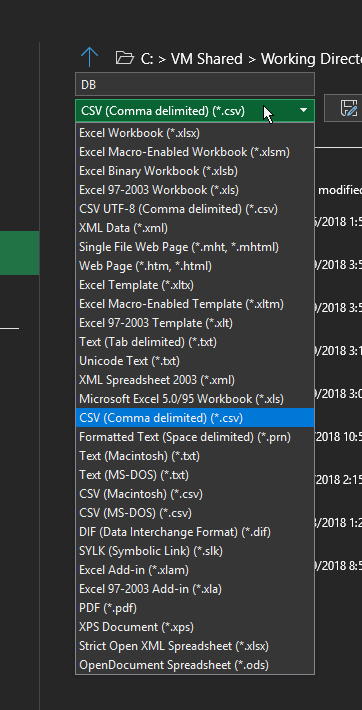Choose OpenDocument Spreadsheet (*.ods)
The height and width of the screenshot is (710, 362).
coord(195,665)
